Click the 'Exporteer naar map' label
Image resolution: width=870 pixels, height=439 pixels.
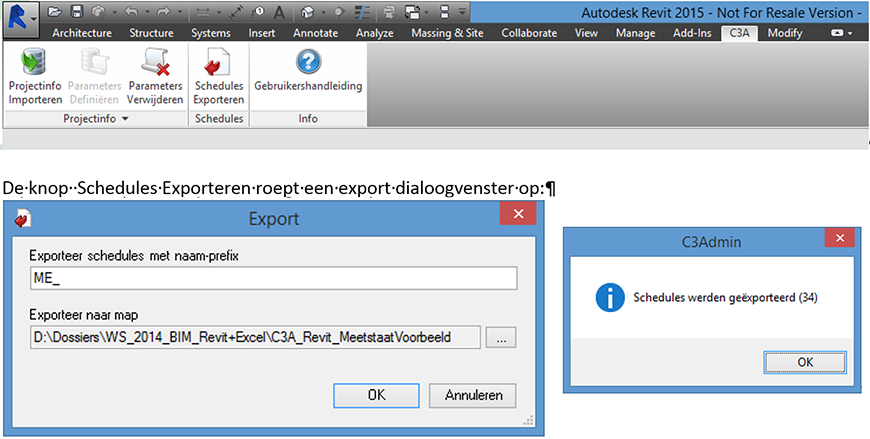(84, 315)
